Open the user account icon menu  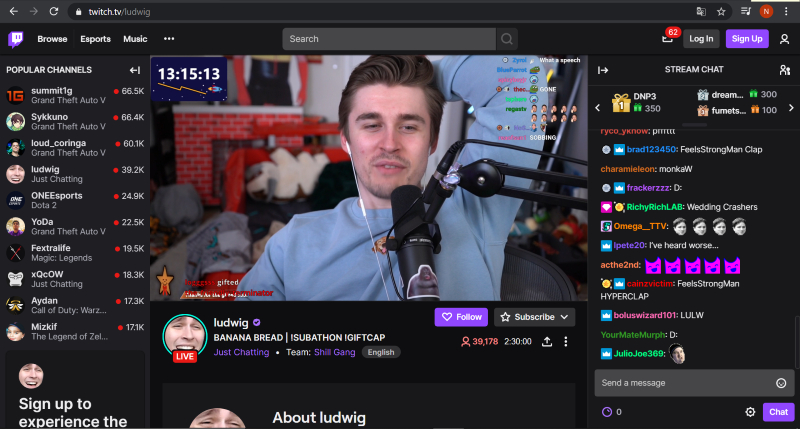(784, 39)
